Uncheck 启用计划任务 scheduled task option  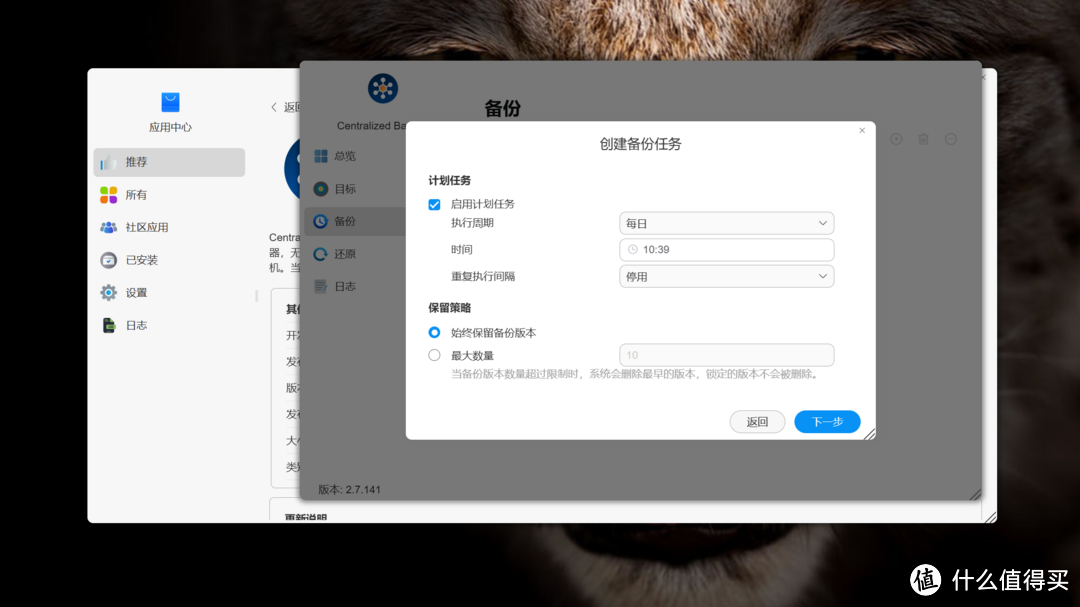click(x=434, y=204)
